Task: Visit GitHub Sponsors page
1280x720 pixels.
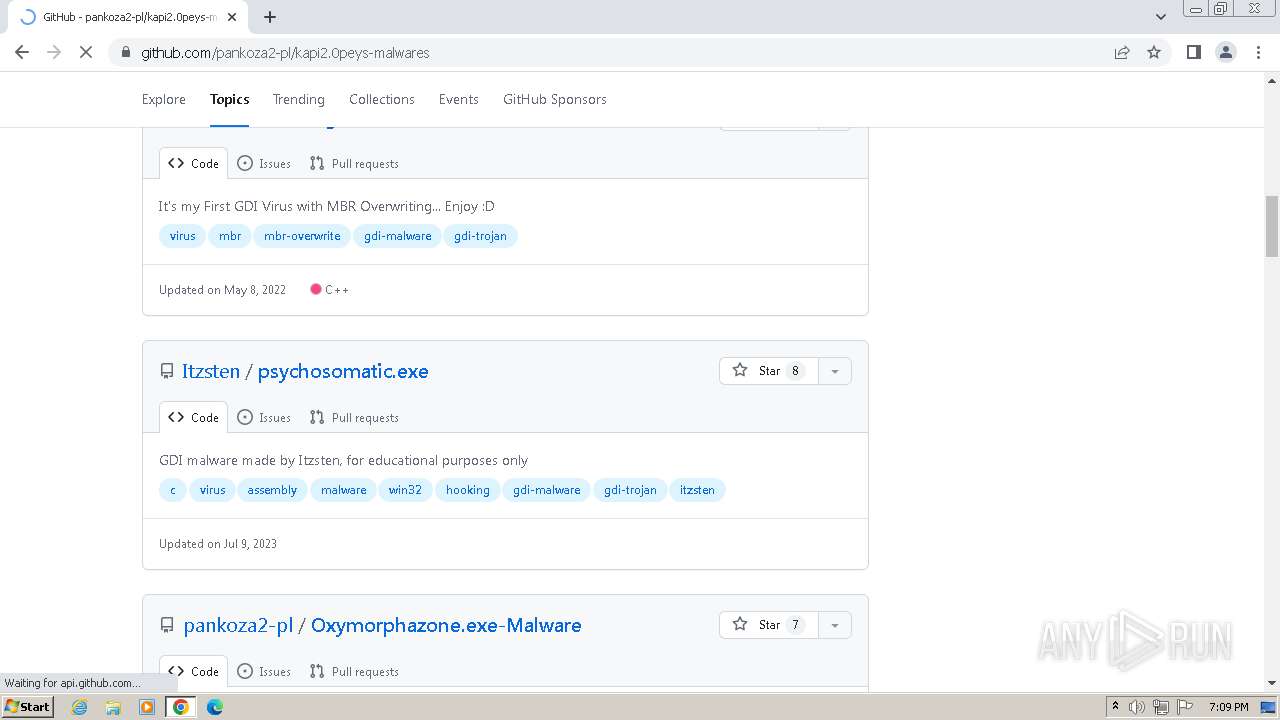Action: tap(555, 99)
